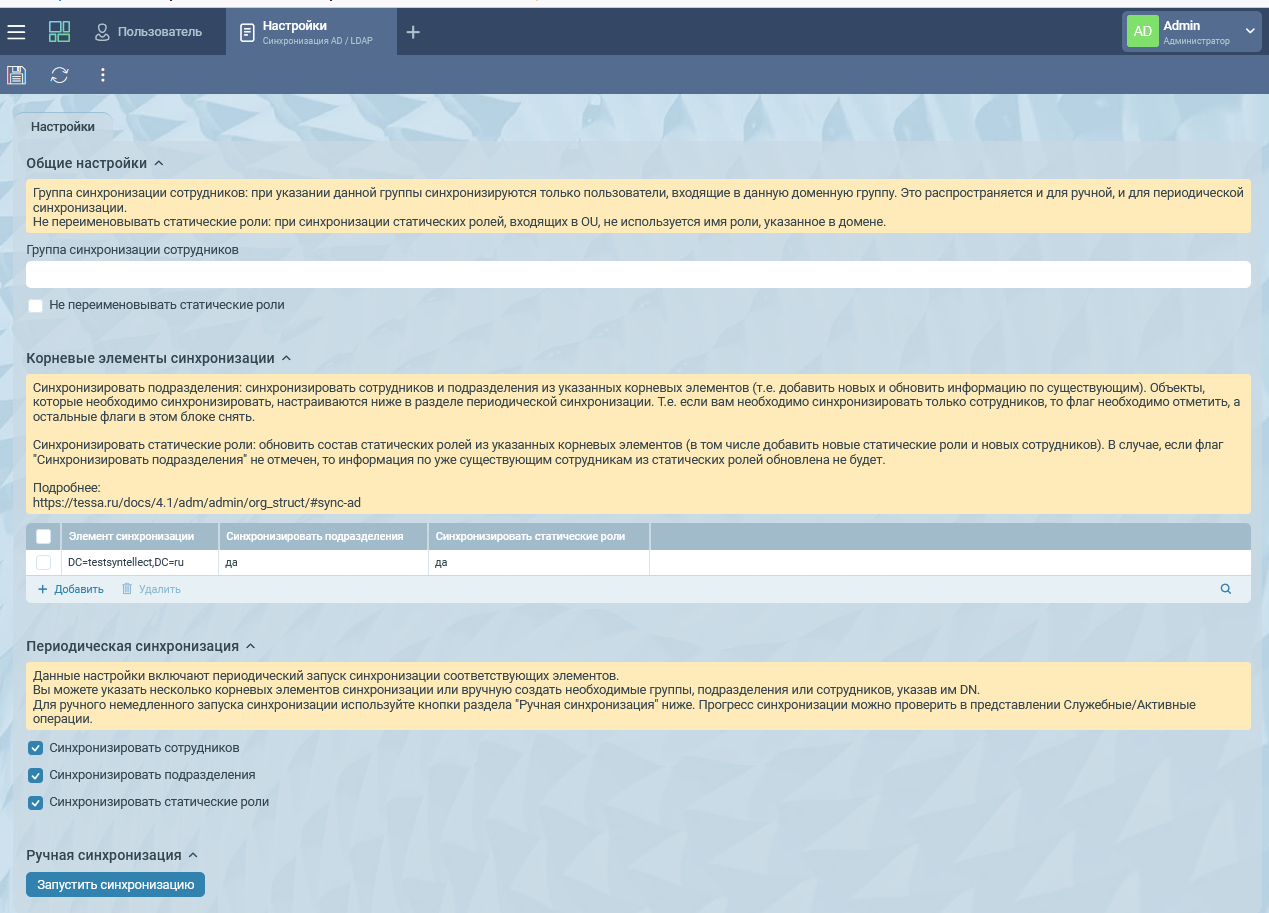
Task: Open the Admin account dropdown arrow
Action: [1250, 32]
